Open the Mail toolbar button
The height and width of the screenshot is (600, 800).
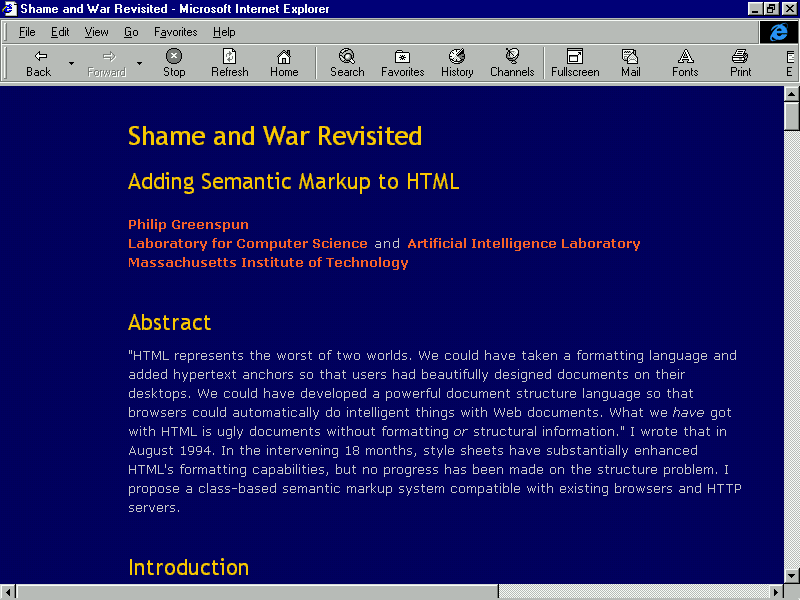630,63
